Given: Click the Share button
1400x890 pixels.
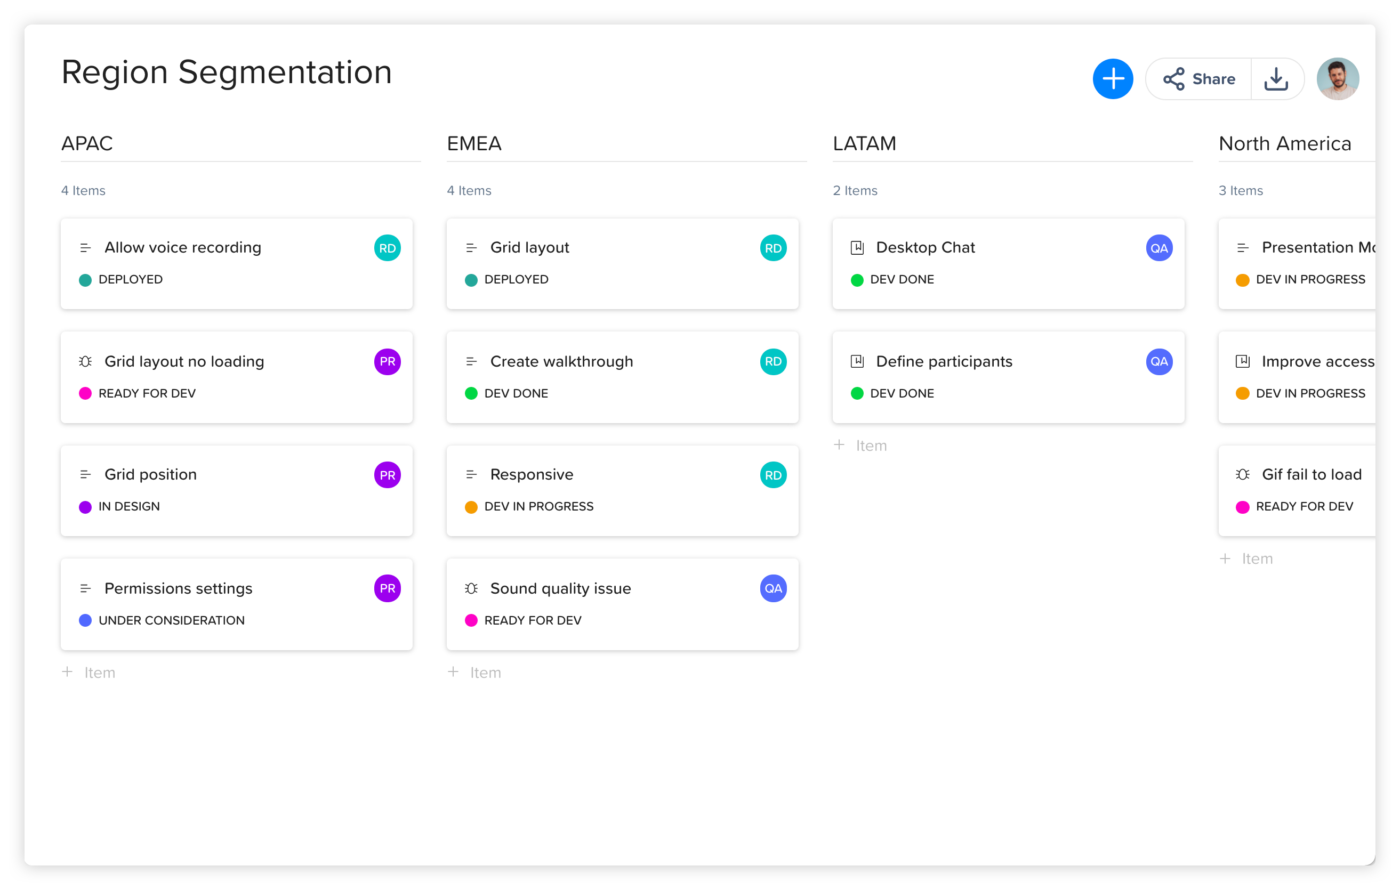Looking at the screenshot, I should [x=1199, y=79].
